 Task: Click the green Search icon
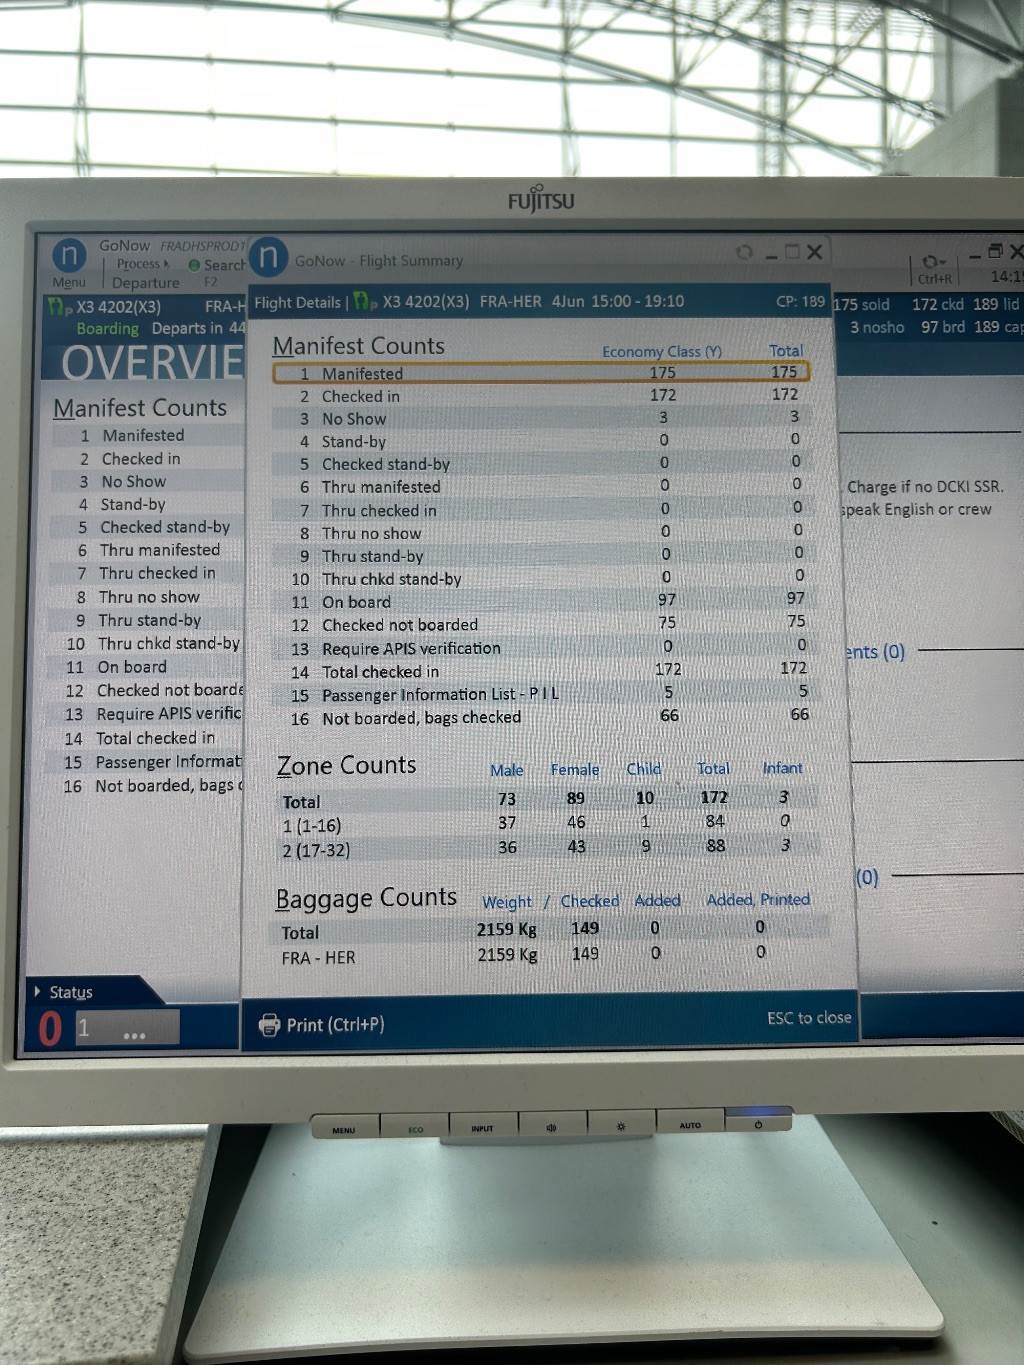click(x=194, y=265)
